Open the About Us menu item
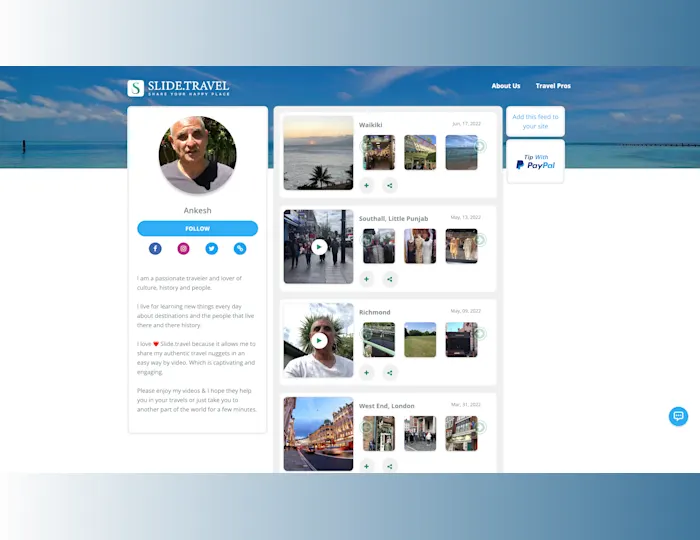 [x=506, y=86]
